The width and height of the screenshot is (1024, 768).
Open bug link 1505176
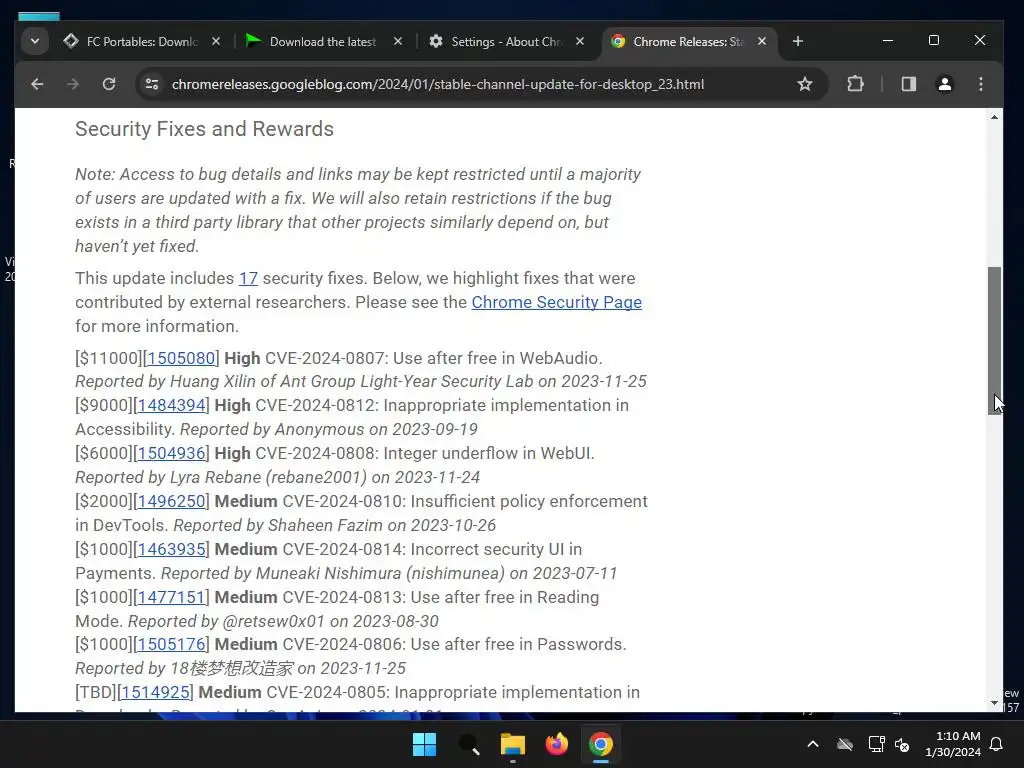click(x=172, y=645)
